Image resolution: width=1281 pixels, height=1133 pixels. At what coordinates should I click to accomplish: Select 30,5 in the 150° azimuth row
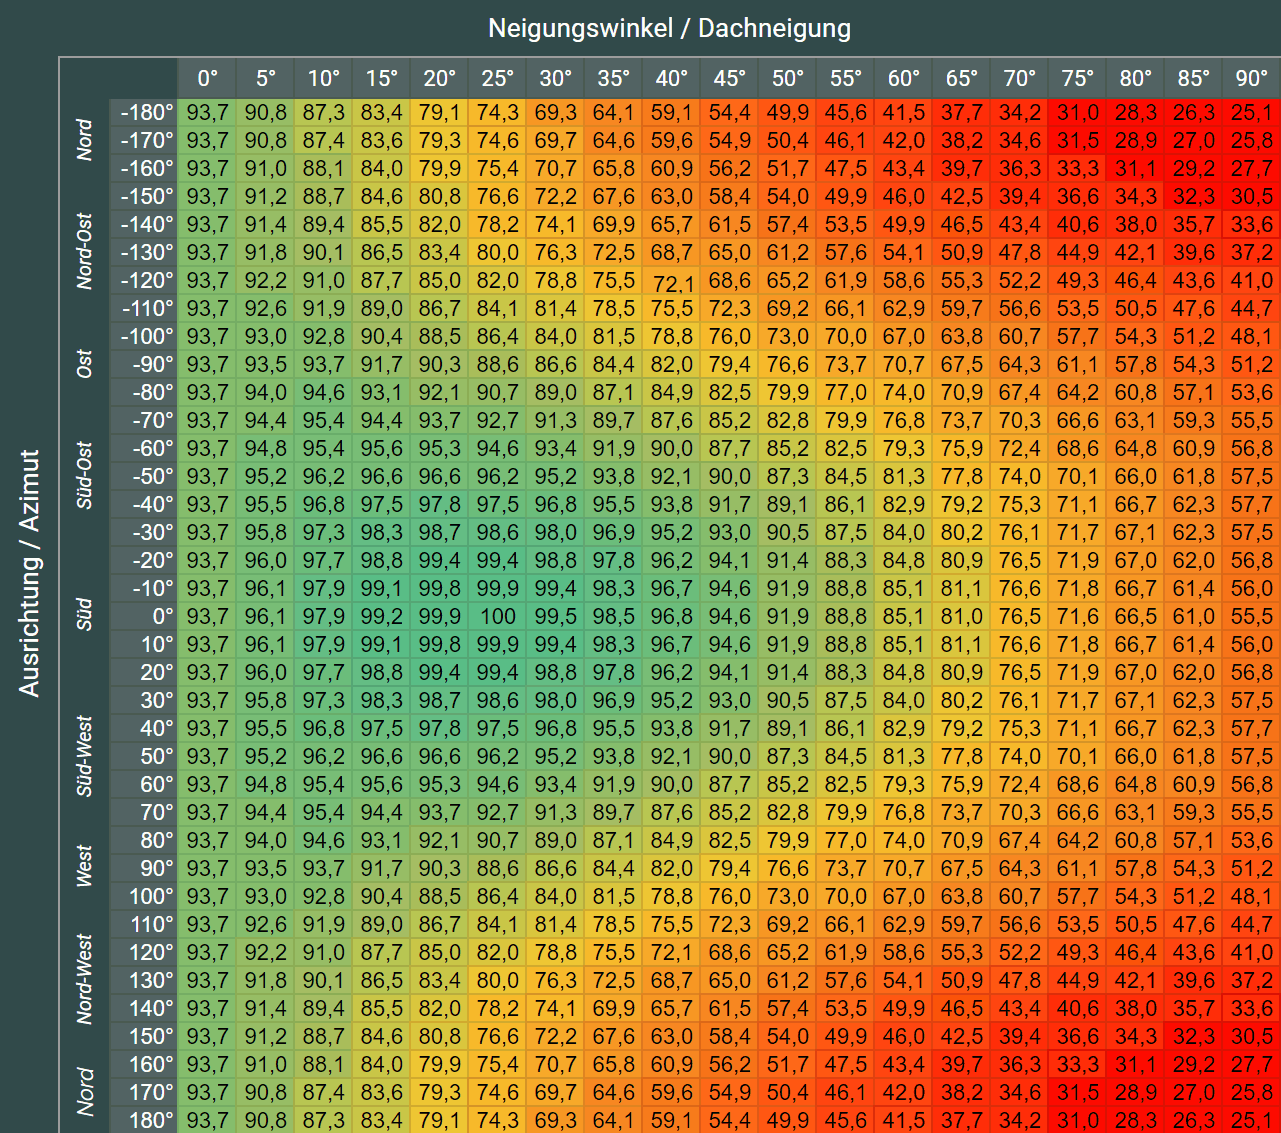pos(1252,1037)
